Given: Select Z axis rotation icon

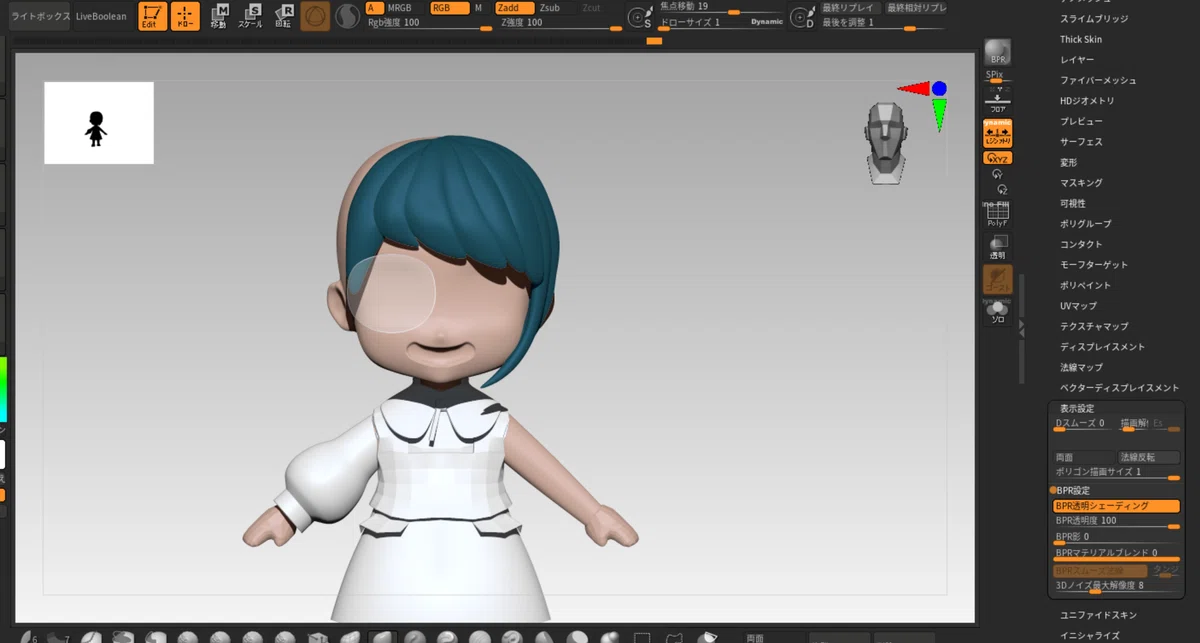Looking at the screenshot, I should (x=1001, y=189).
